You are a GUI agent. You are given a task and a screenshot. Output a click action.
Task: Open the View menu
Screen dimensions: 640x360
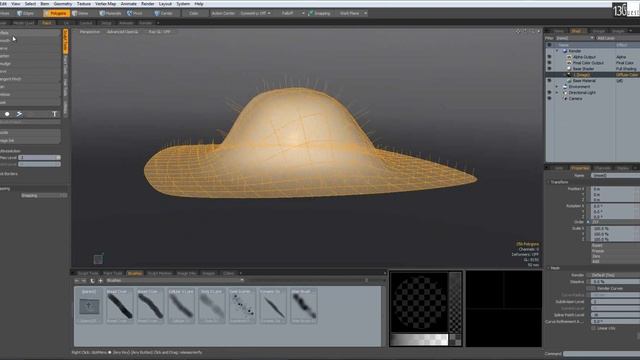pyautogui.click(x=16, y=4)
